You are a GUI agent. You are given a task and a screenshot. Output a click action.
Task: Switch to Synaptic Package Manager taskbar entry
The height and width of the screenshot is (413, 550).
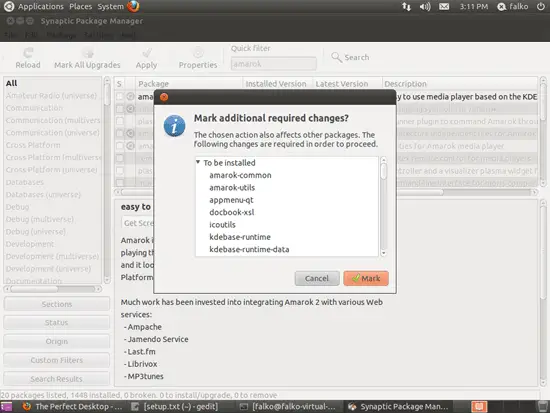pyautogui.click(x=398, y=407)
